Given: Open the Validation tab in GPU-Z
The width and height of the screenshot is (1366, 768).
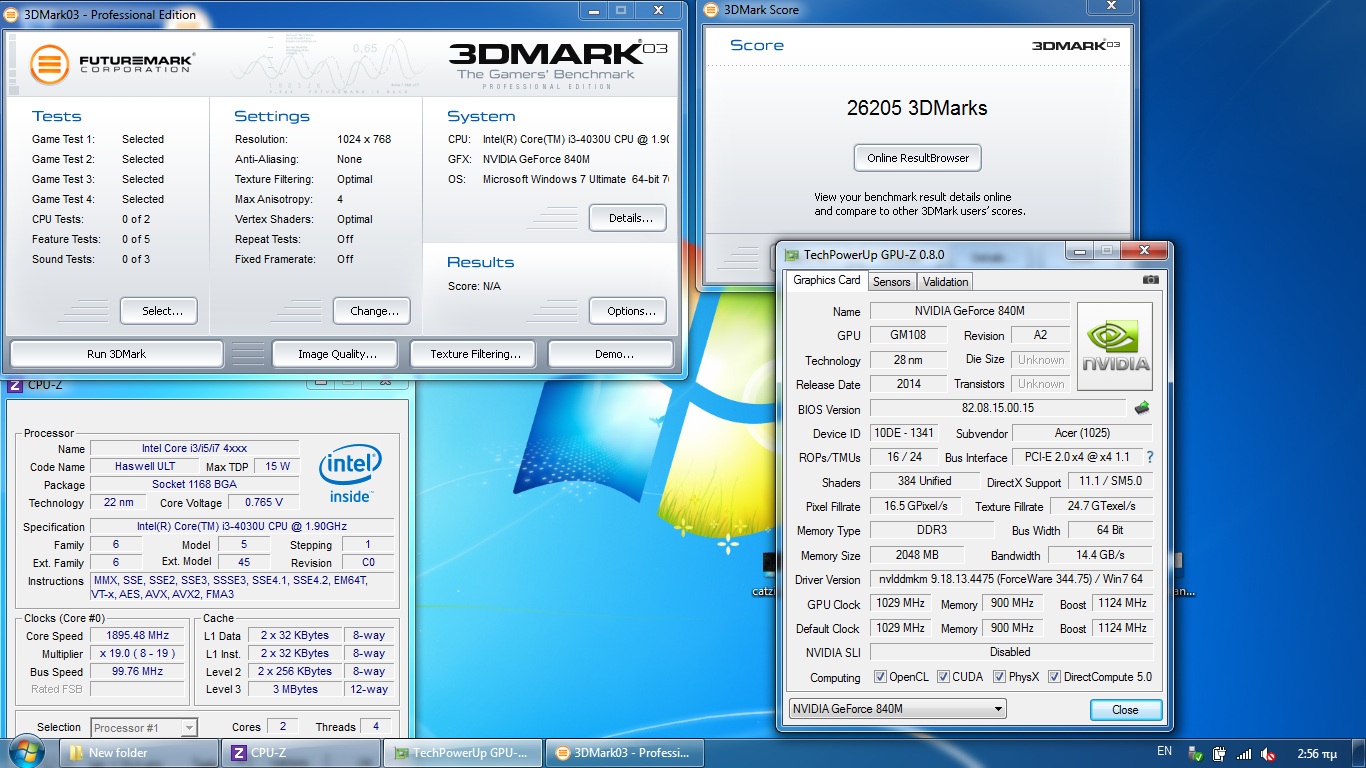Looking at the screenshot, I should (945, 282).
